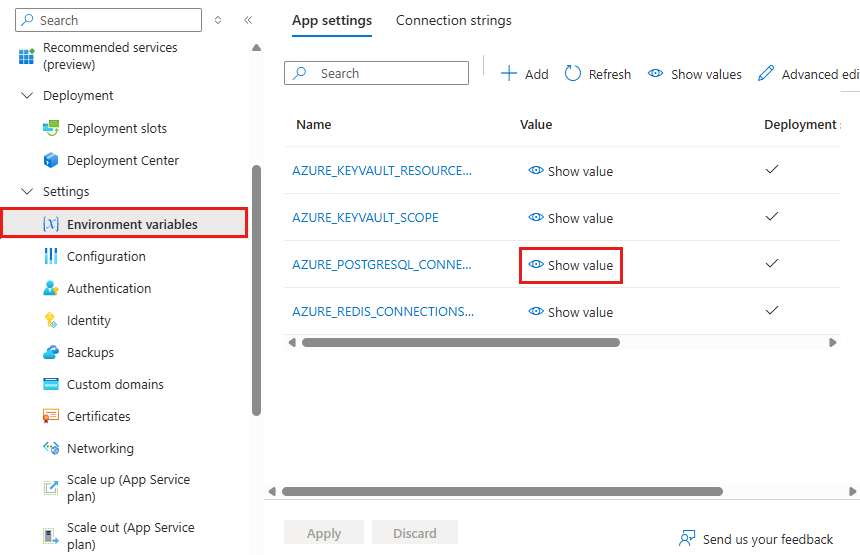This screenshot has height=555, width=860.
Task: Select the App settings tab
Action: tap(332, 20)
